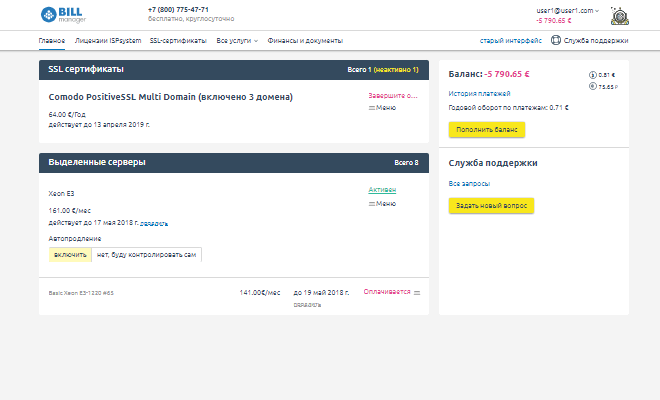Click the Всего 8 counter
This screenshot has width=660, height=400.
pyautogui.click(x=406, y=163)
